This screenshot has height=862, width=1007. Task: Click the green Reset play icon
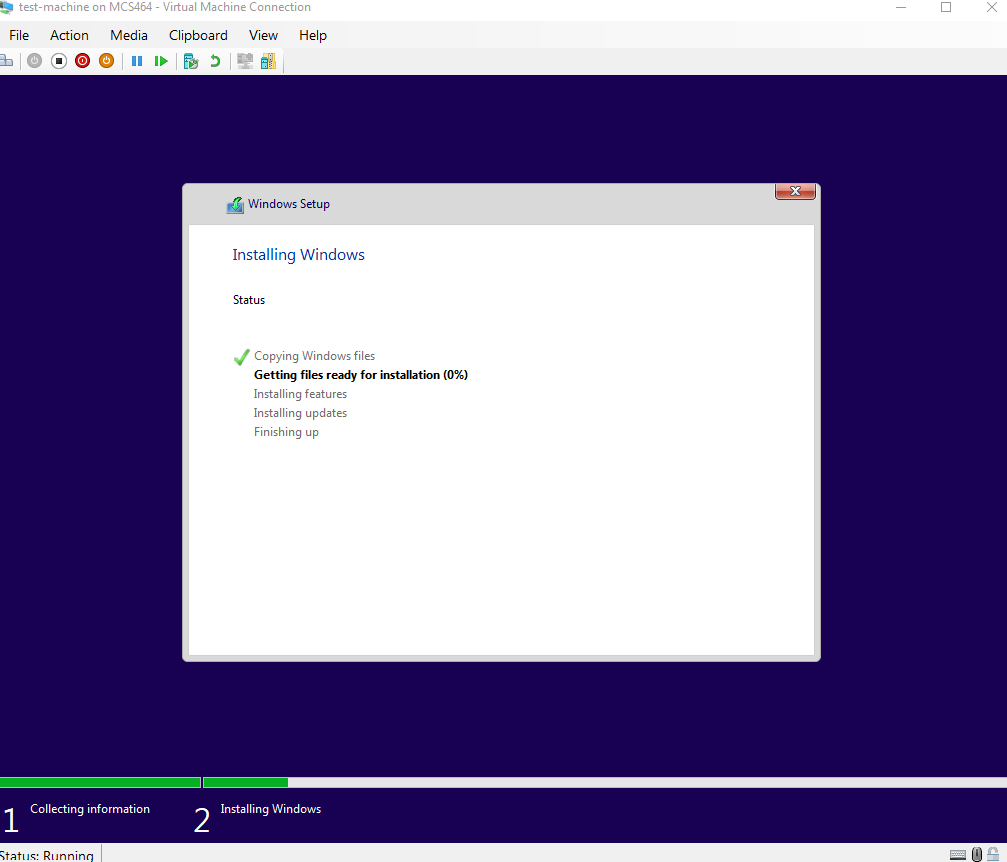tap(161, 61)
